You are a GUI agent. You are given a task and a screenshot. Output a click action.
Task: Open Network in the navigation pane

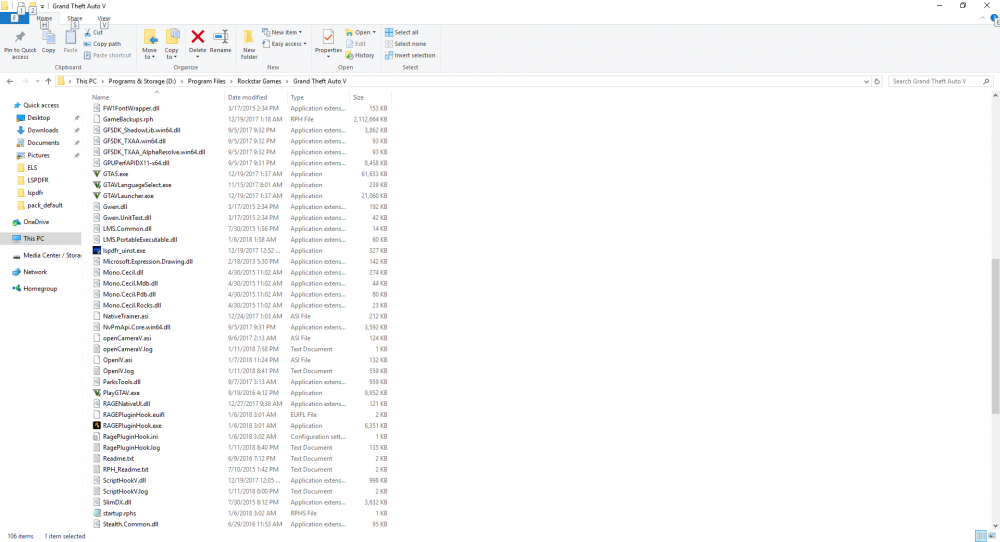point(35,272)
